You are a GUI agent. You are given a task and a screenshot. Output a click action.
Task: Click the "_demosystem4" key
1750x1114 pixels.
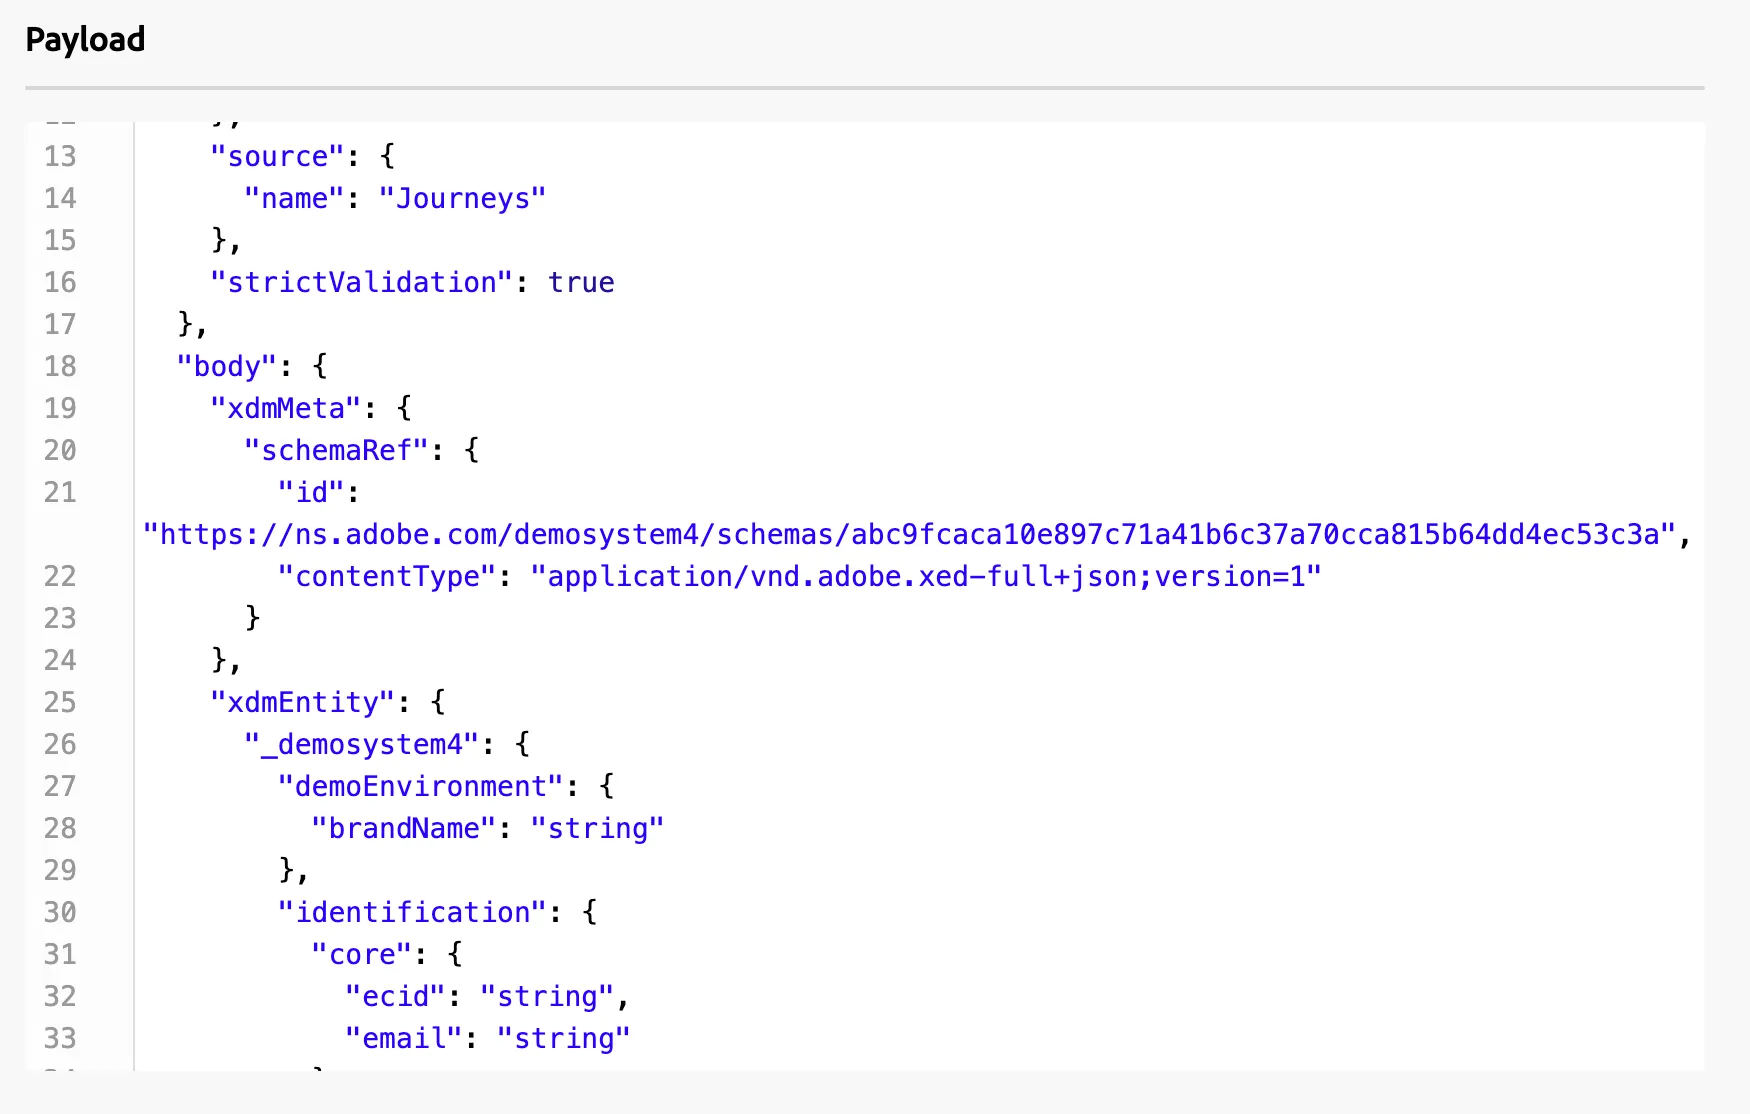point(361,744)
